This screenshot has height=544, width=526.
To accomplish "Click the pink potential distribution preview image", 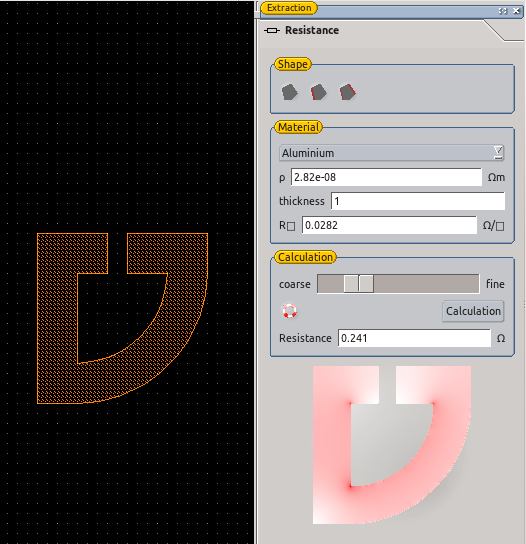I will pos(392,445).
